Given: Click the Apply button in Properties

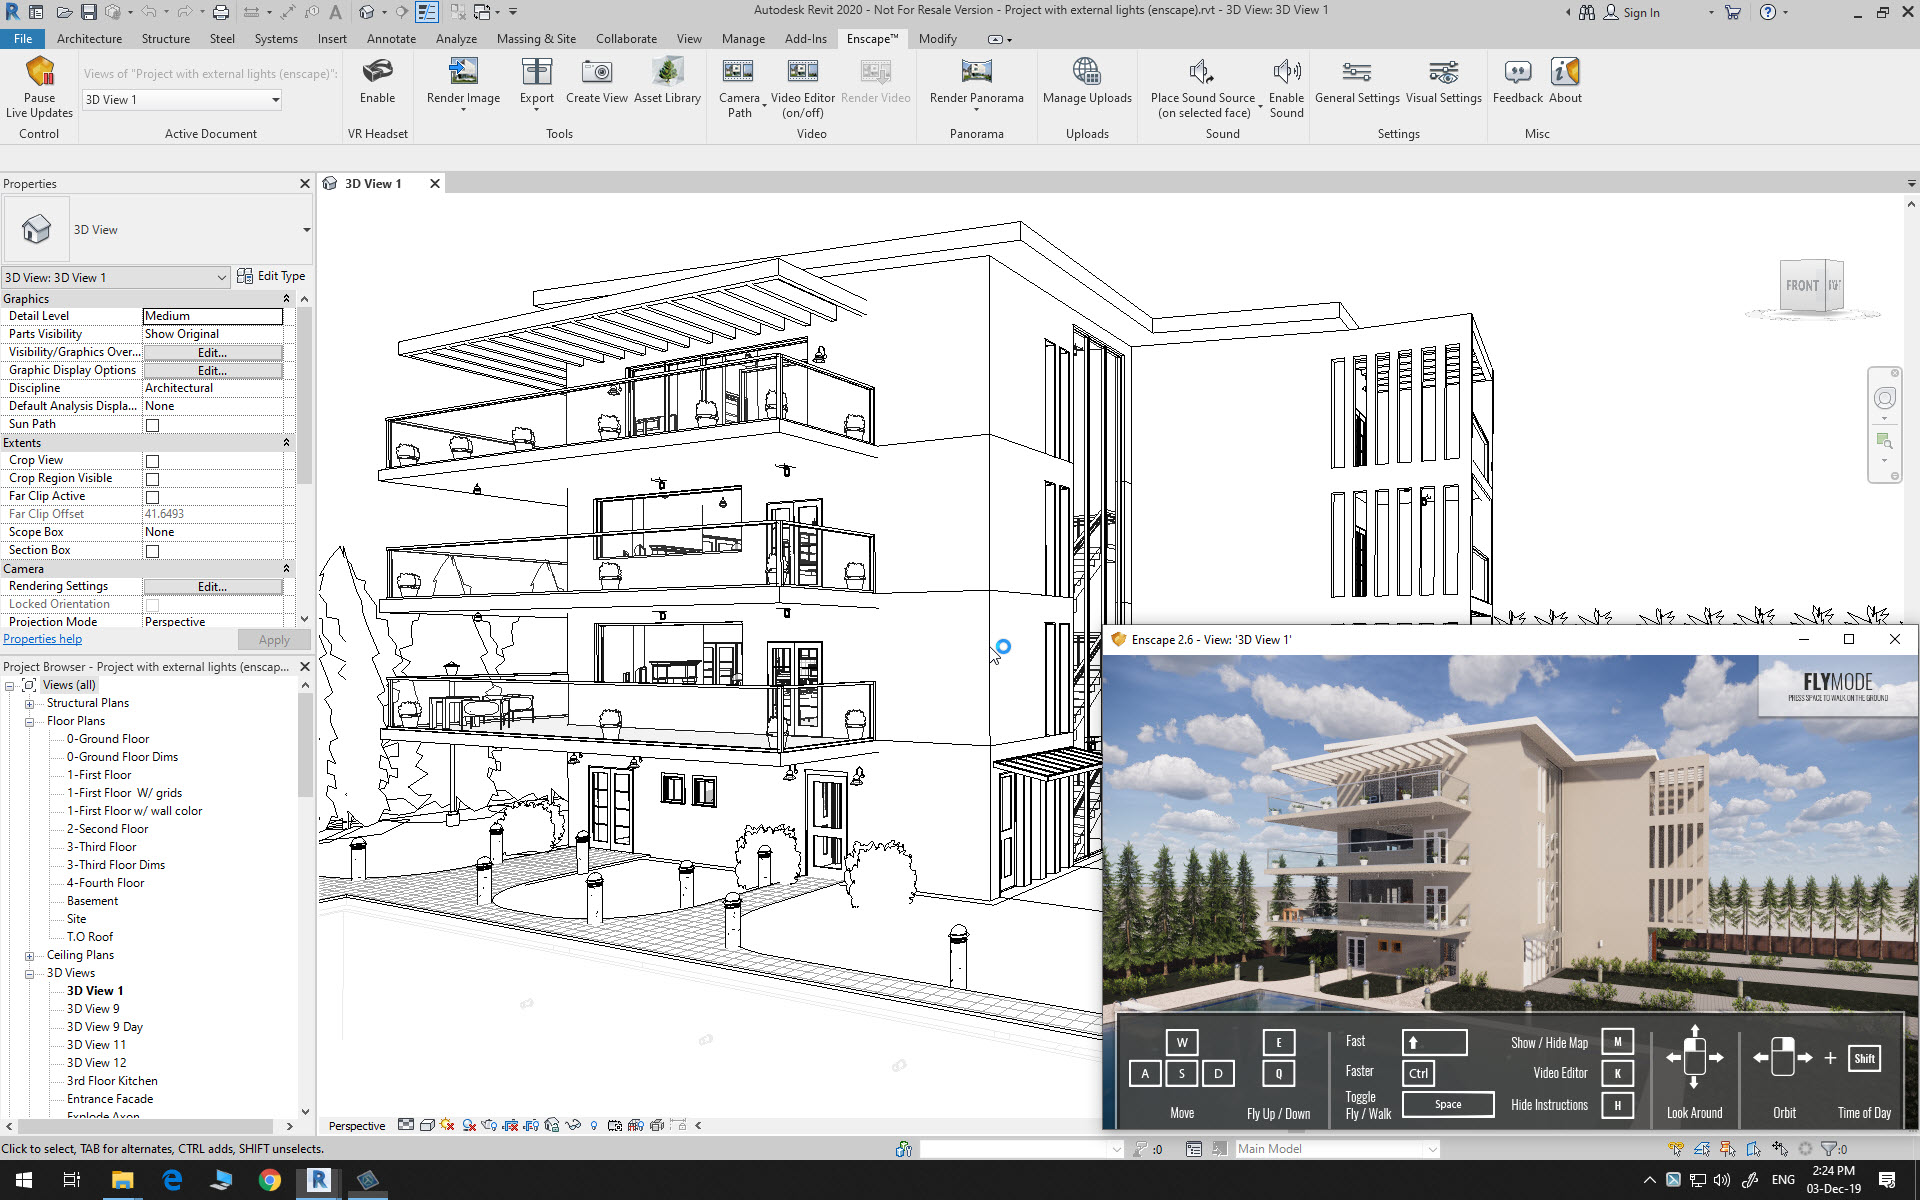Looking at the screenshot, I should [271, 639].
